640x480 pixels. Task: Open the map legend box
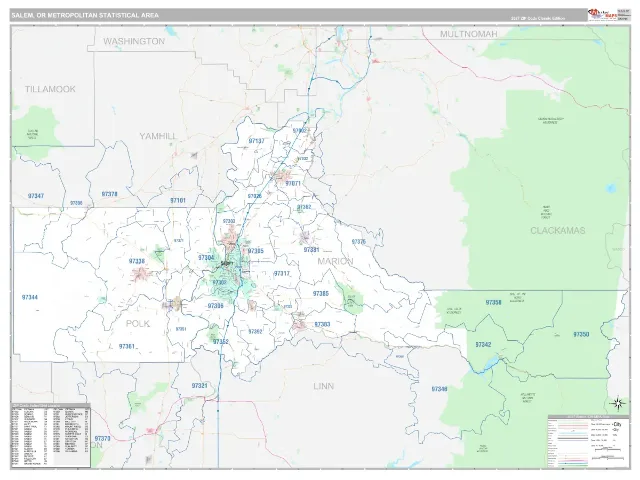(588, 441)
